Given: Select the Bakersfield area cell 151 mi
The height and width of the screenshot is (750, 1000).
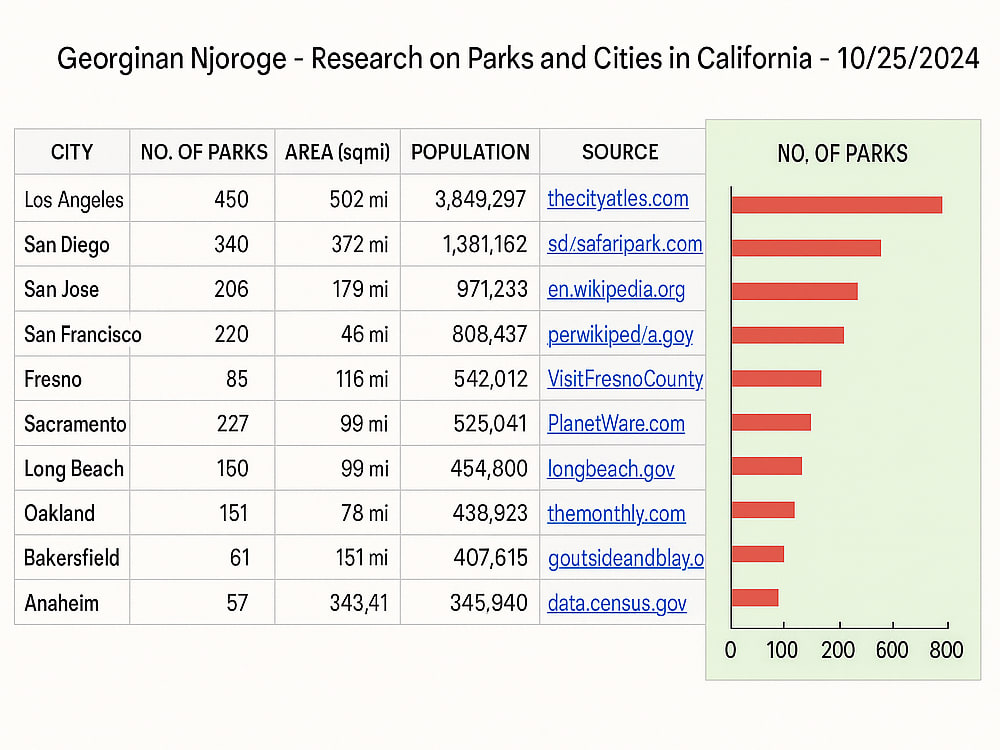Looking at the screenshot, I should point(362,558).
